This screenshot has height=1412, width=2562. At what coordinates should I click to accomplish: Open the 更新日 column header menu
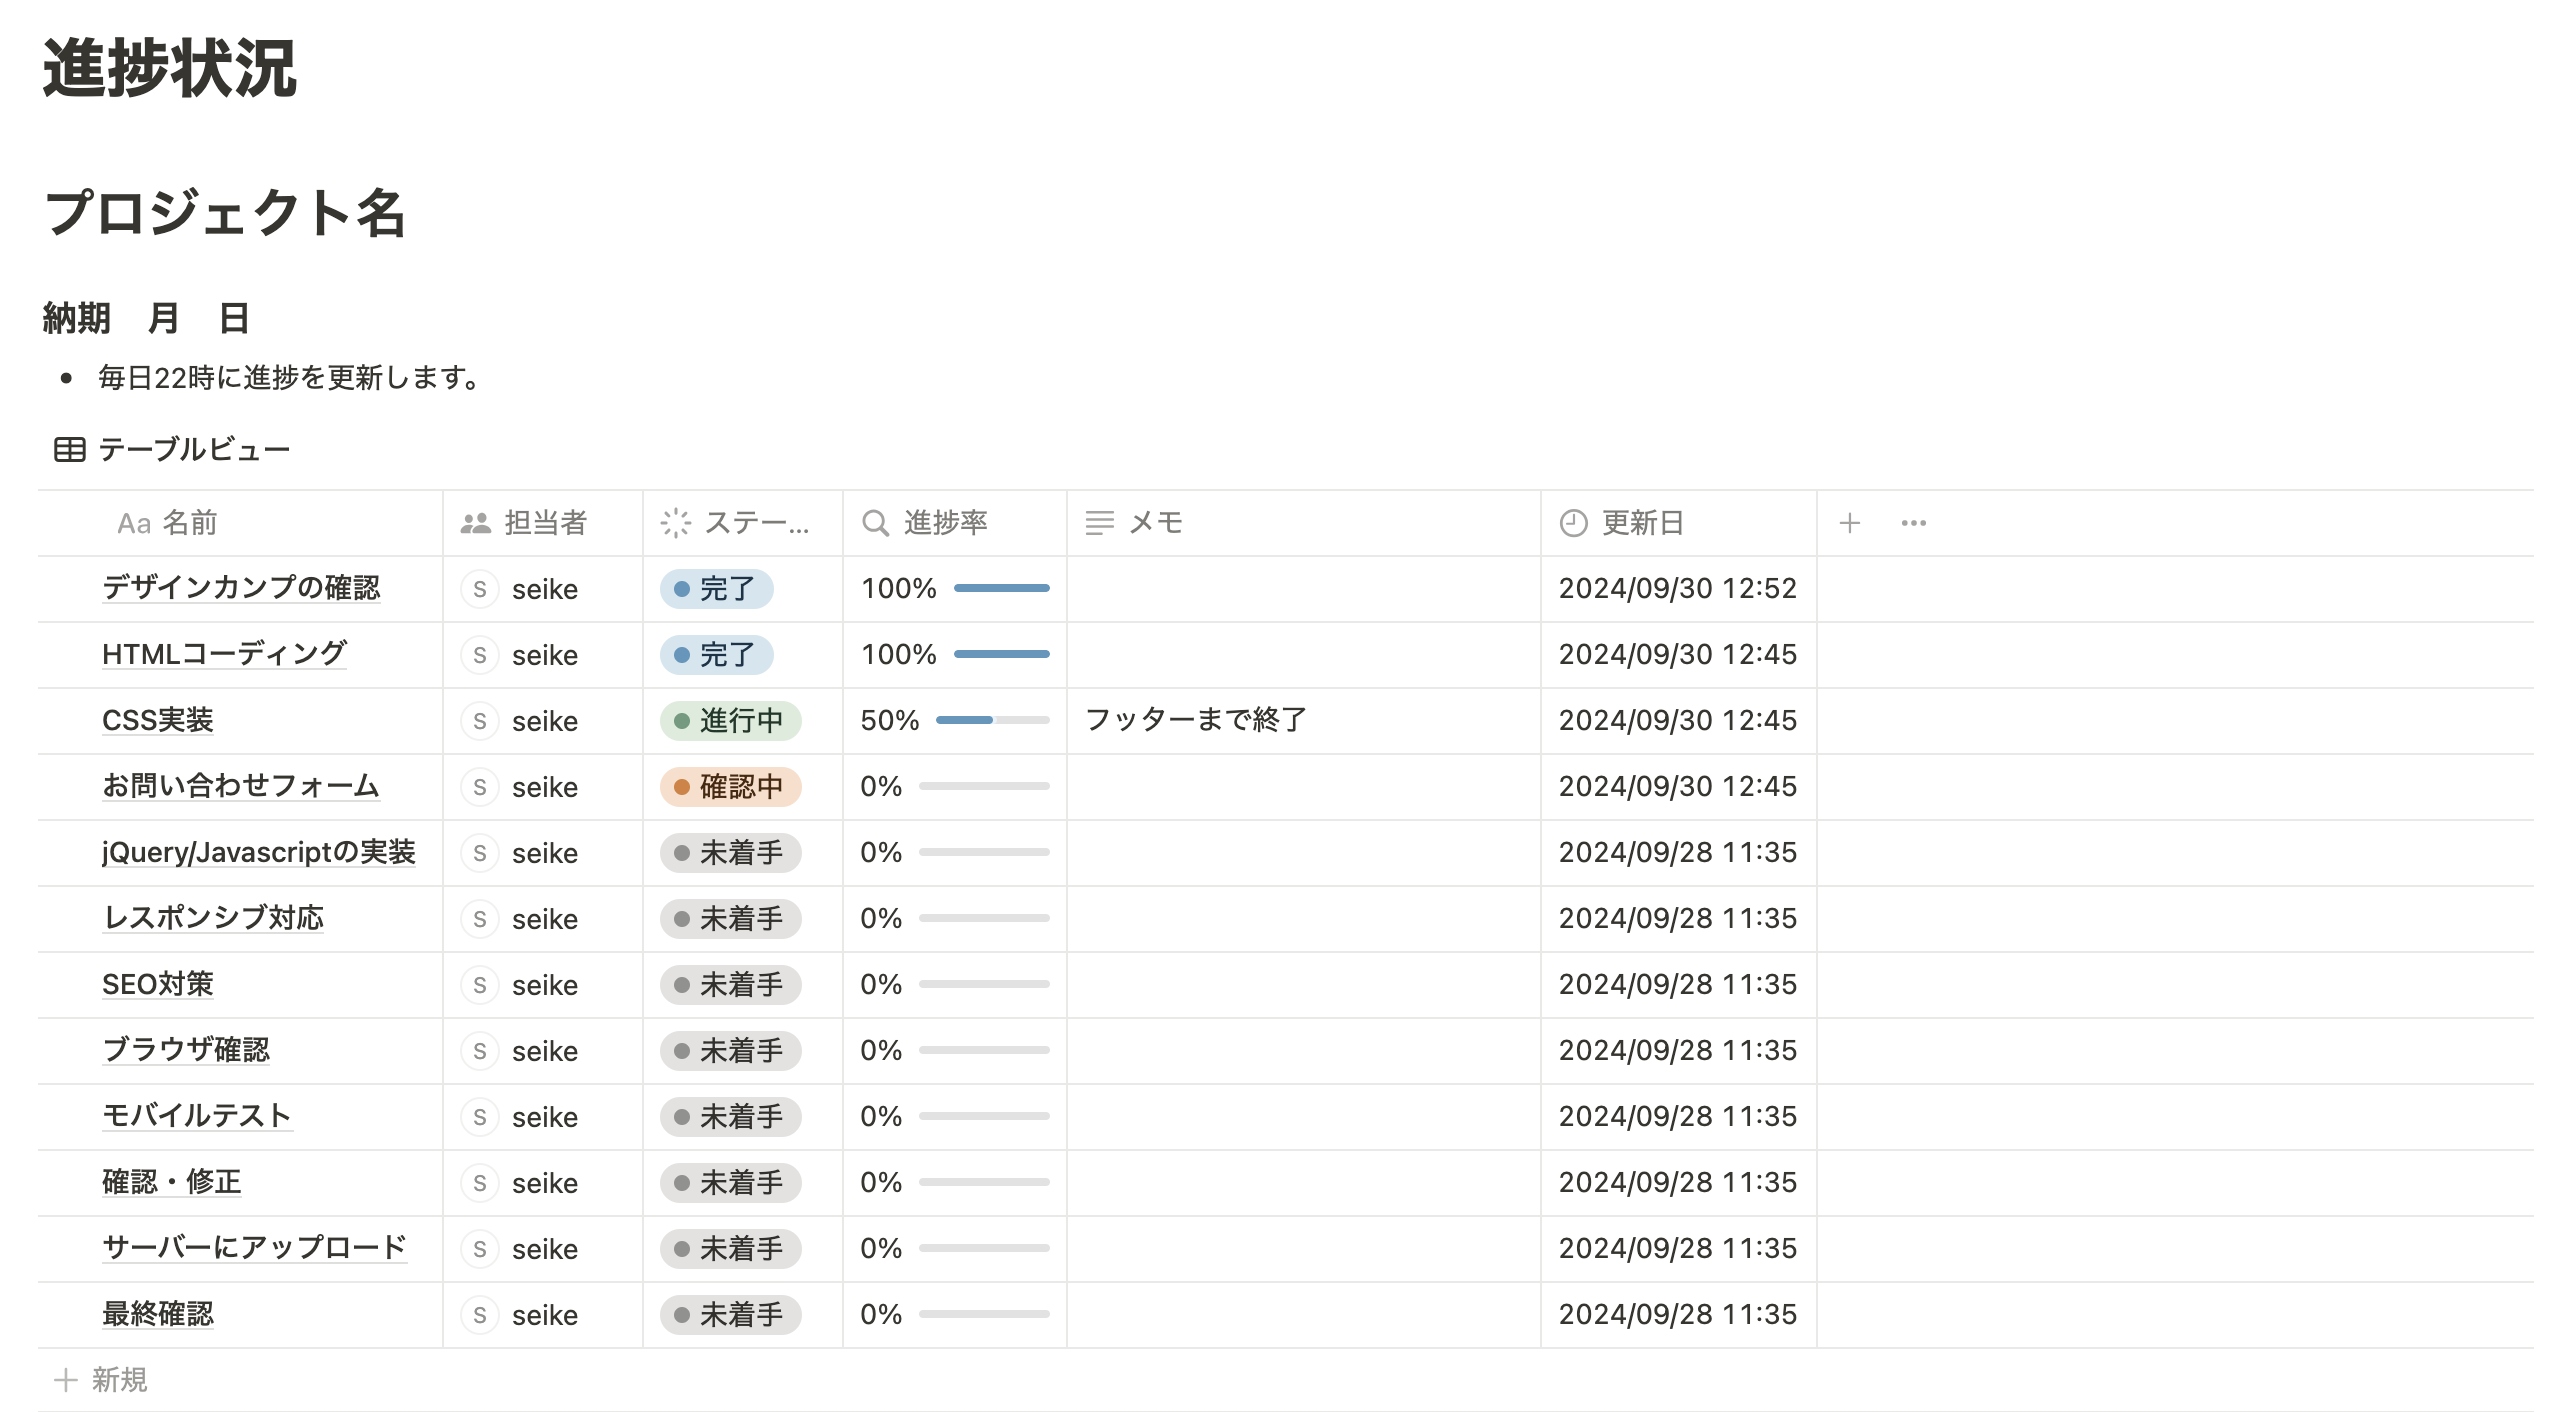(x=1679, y=522)
